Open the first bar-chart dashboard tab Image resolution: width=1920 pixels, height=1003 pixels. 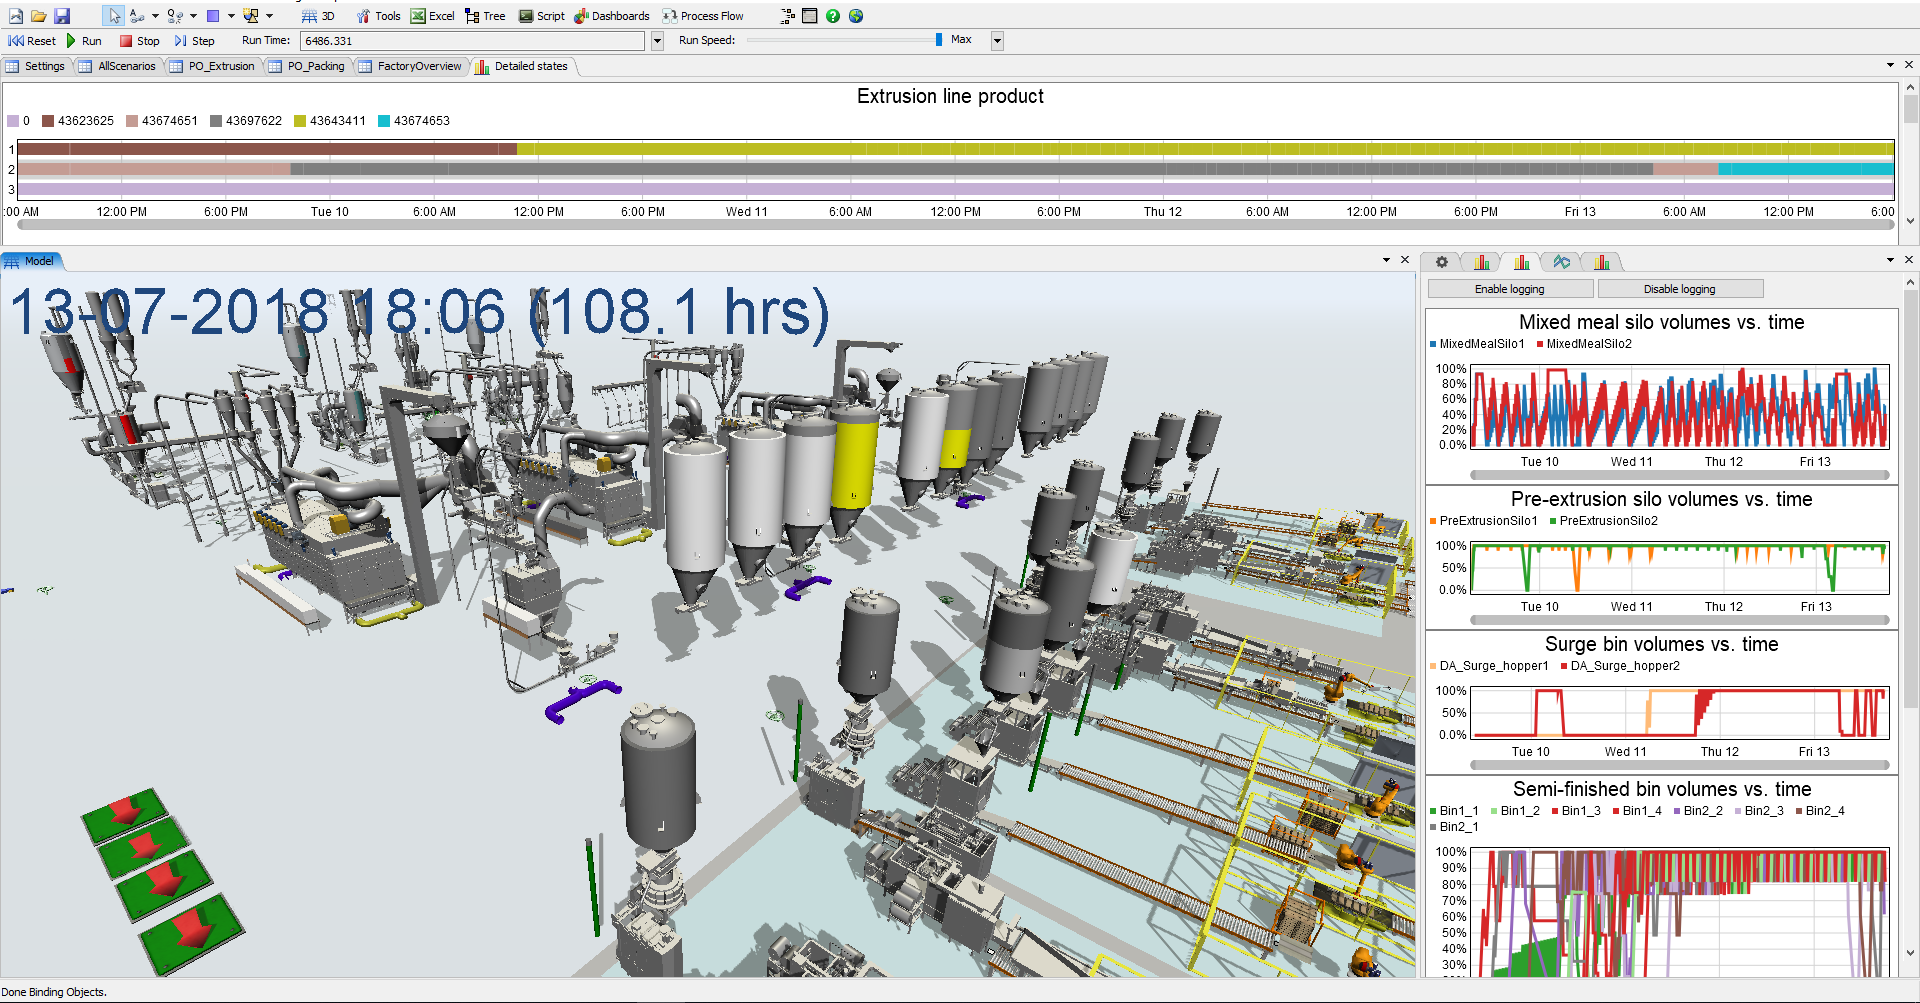click(1481, 262)
